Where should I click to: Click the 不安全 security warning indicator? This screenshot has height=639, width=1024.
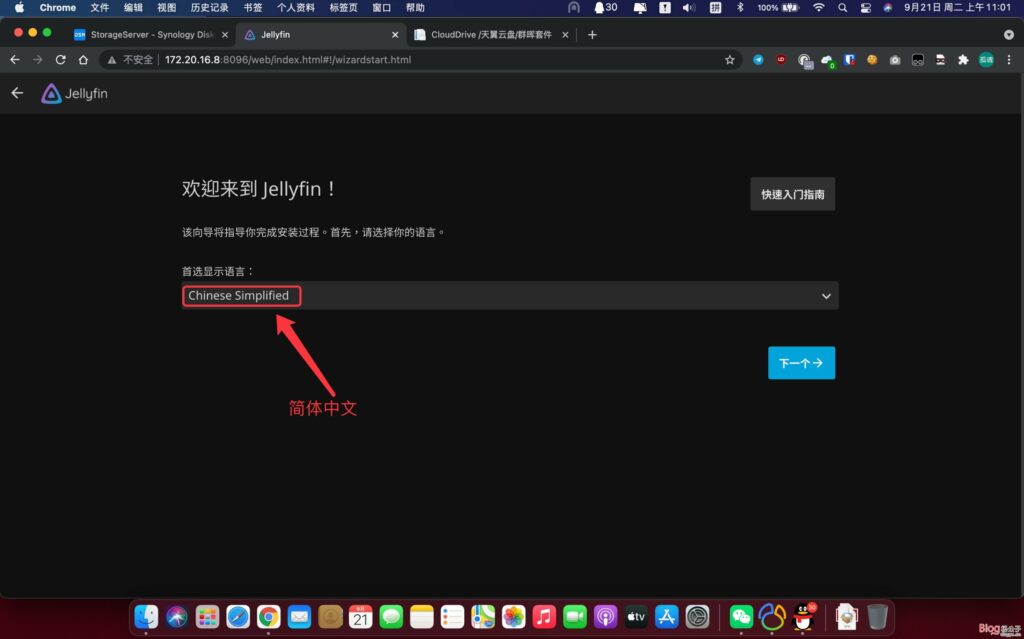[130, 59]
